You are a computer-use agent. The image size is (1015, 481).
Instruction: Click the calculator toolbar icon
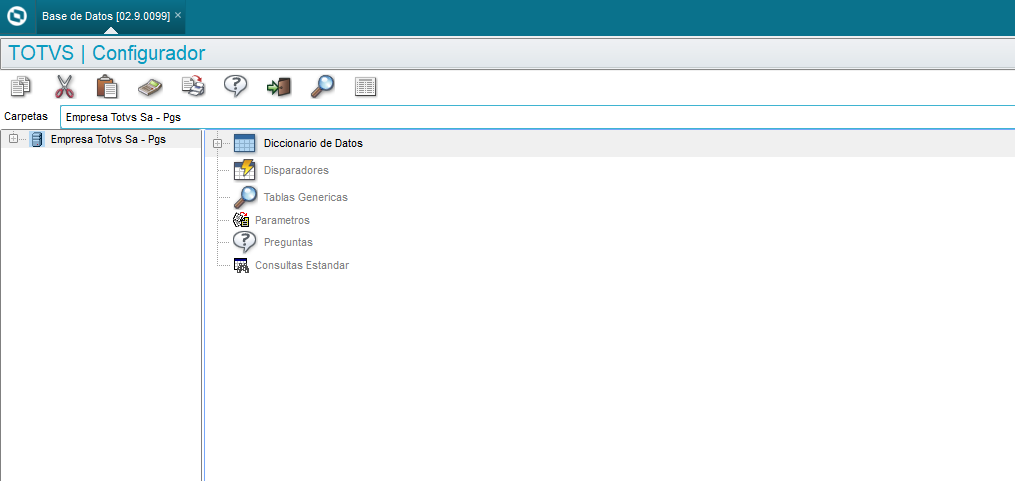150,87
